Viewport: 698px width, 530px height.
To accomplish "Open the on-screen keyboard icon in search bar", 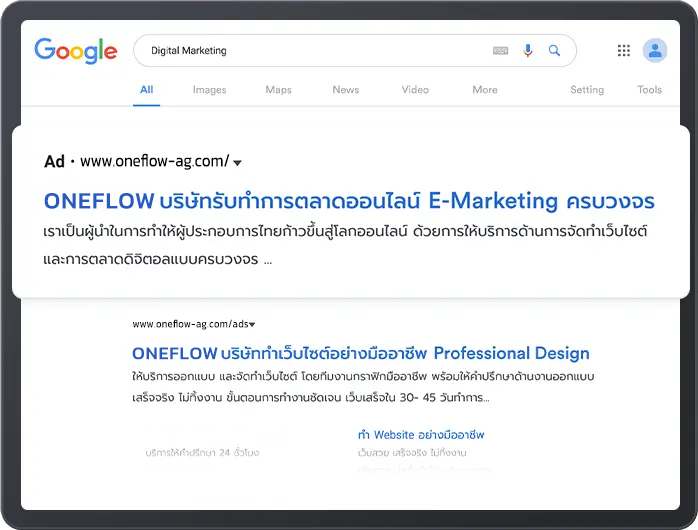I will pyautogui.click(x=500, y=51).
